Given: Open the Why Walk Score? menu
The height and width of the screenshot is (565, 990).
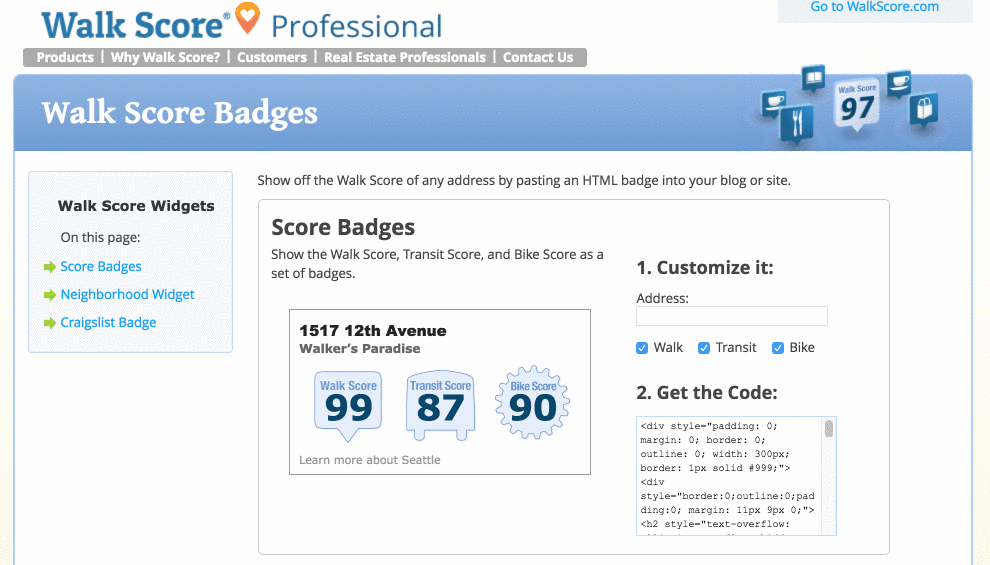Looking at the screenshot, I should [165, 57].
